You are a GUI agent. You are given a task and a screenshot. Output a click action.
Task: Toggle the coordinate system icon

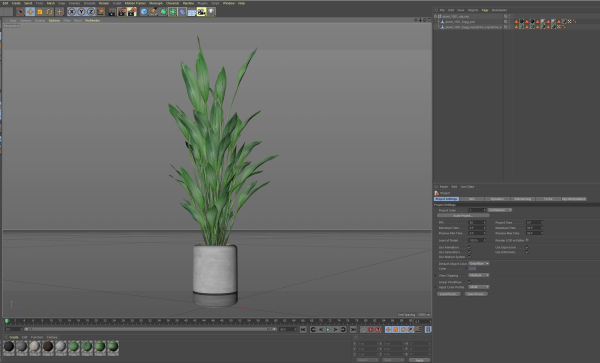[101, 12]
